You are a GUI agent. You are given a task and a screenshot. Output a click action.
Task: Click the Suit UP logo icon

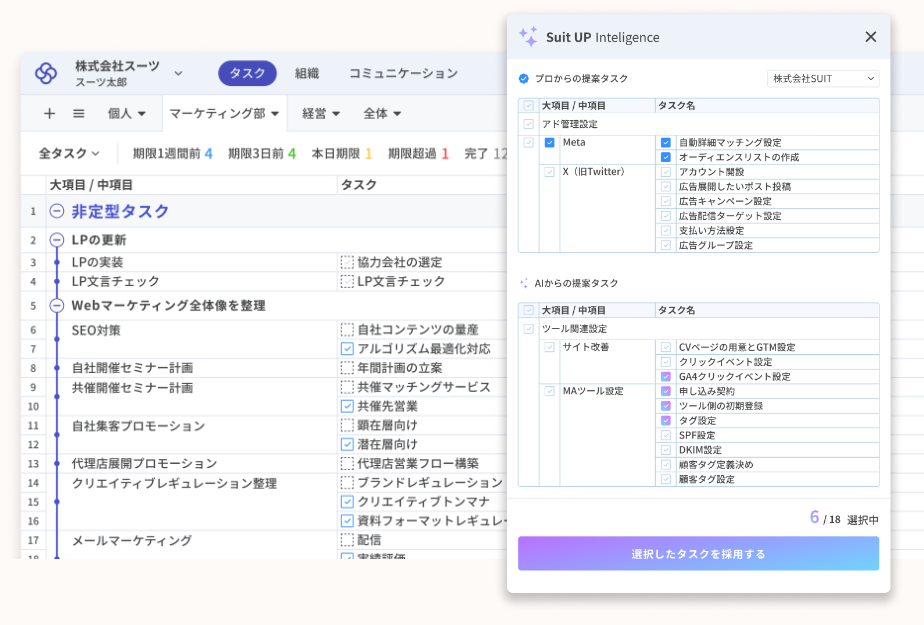click(46, 73)
